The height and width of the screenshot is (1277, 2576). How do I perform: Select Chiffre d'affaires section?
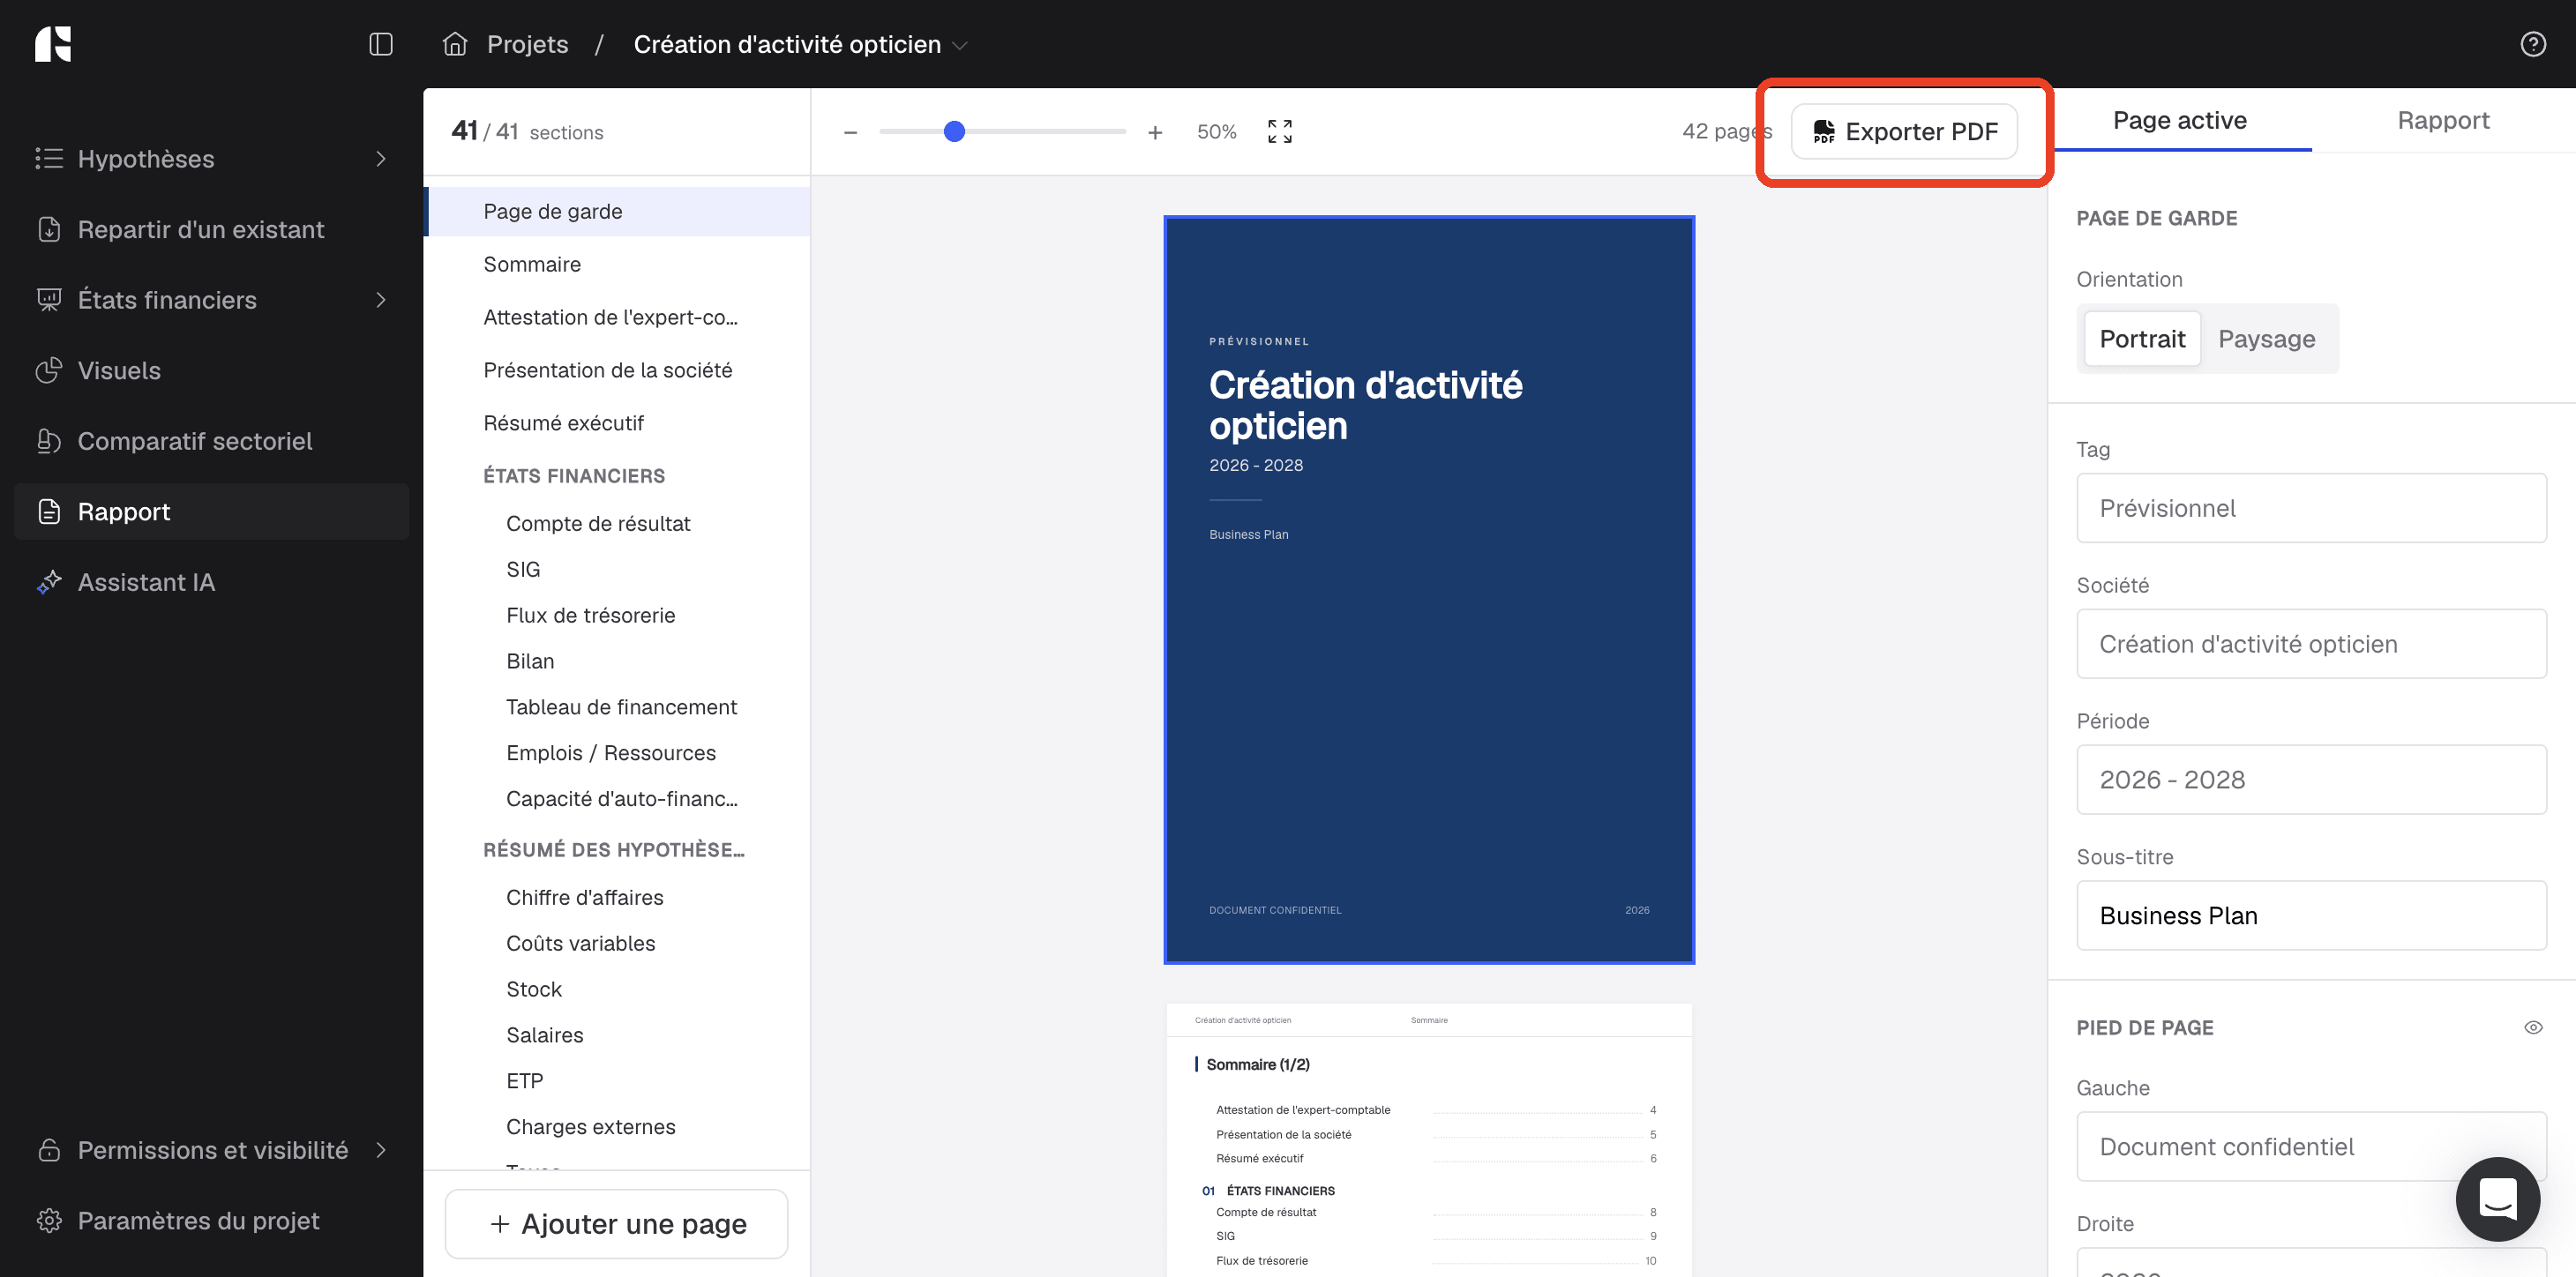tap(617, 897)
